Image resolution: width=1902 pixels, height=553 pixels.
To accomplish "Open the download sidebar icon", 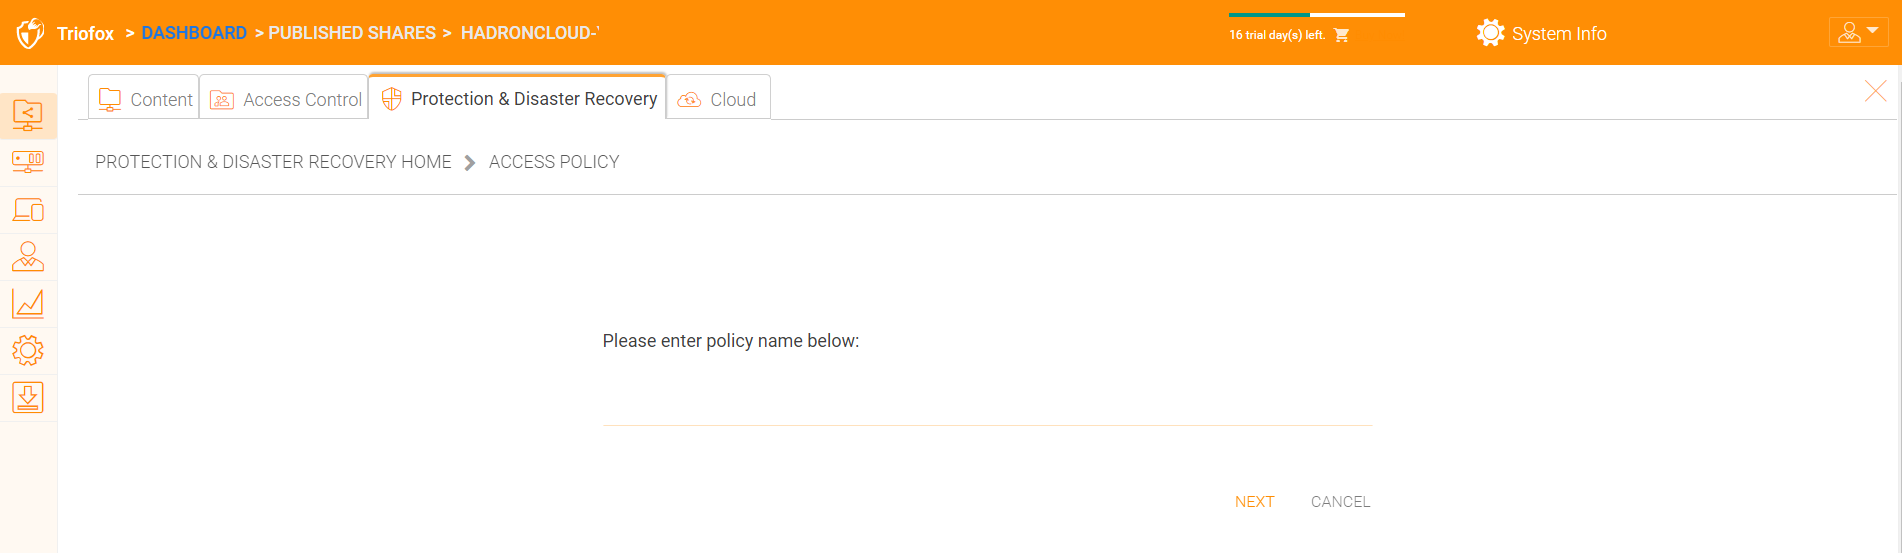I will [28, 397].
